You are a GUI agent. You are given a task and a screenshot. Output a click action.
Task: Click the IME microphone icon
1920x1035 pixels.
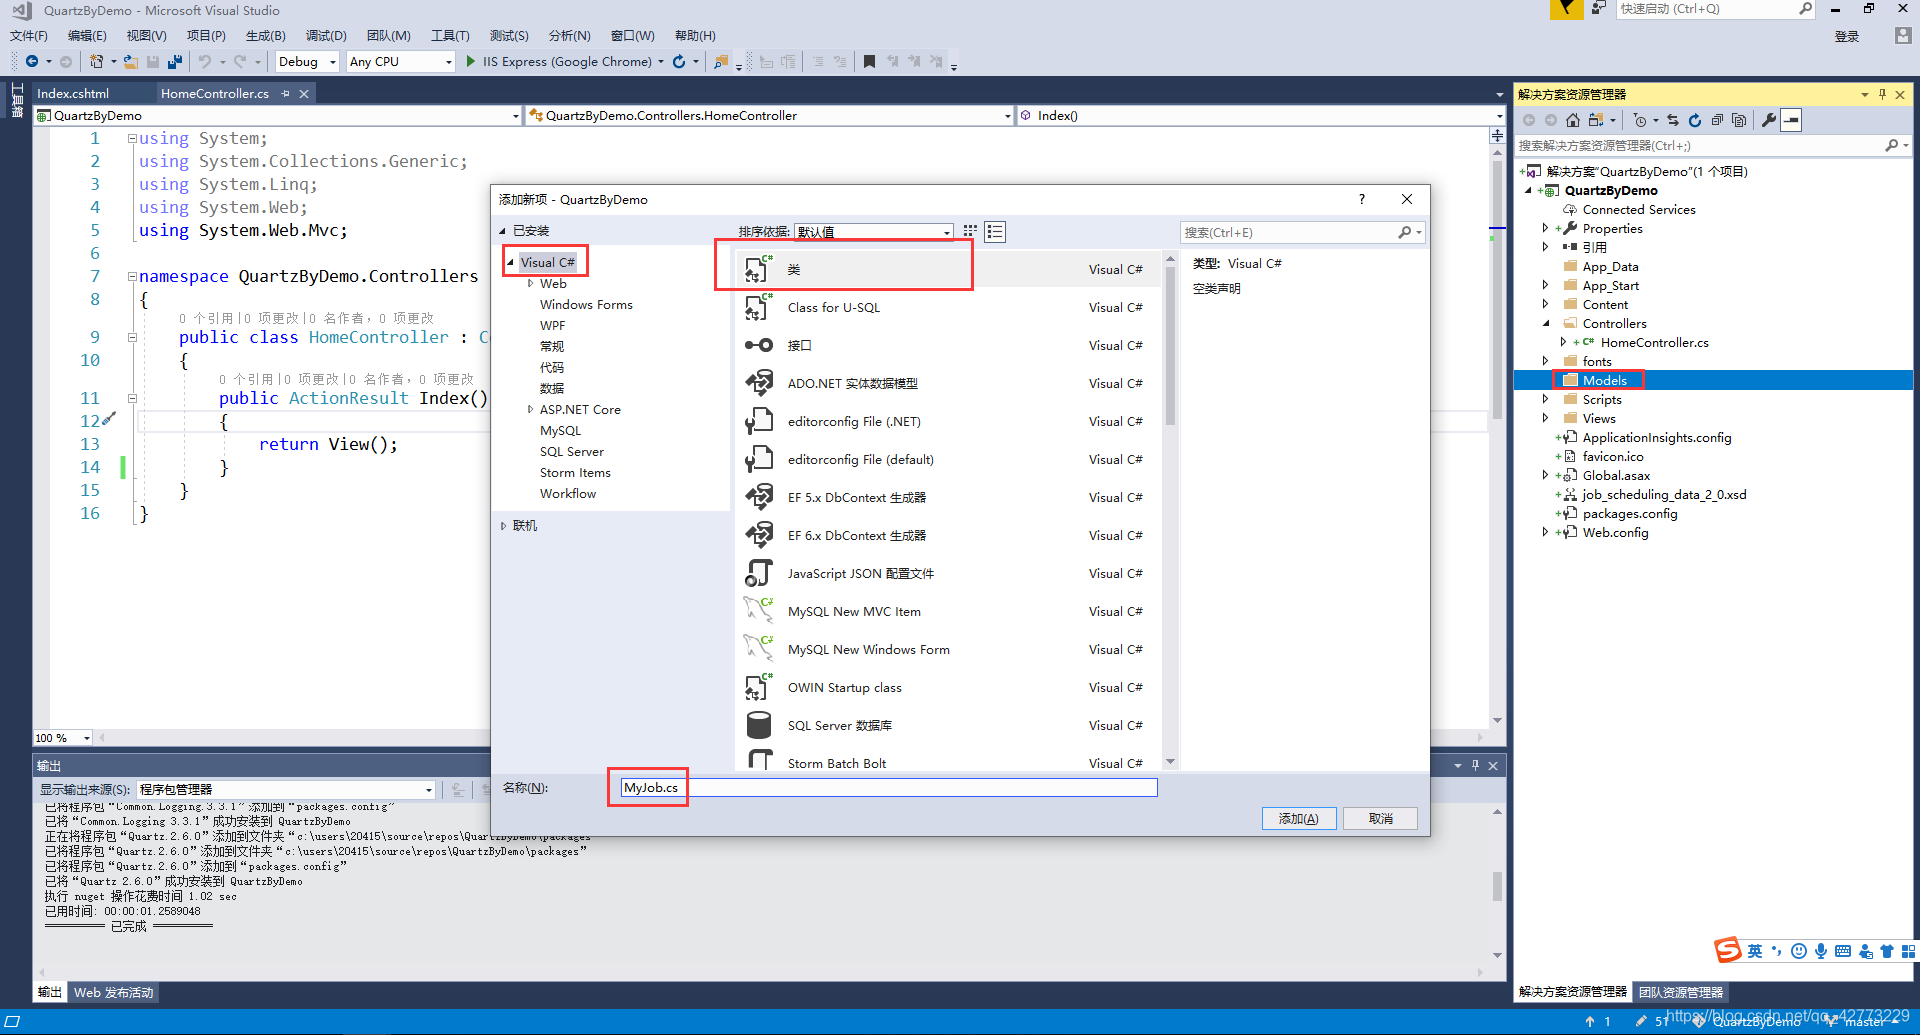click(1821, 951)
